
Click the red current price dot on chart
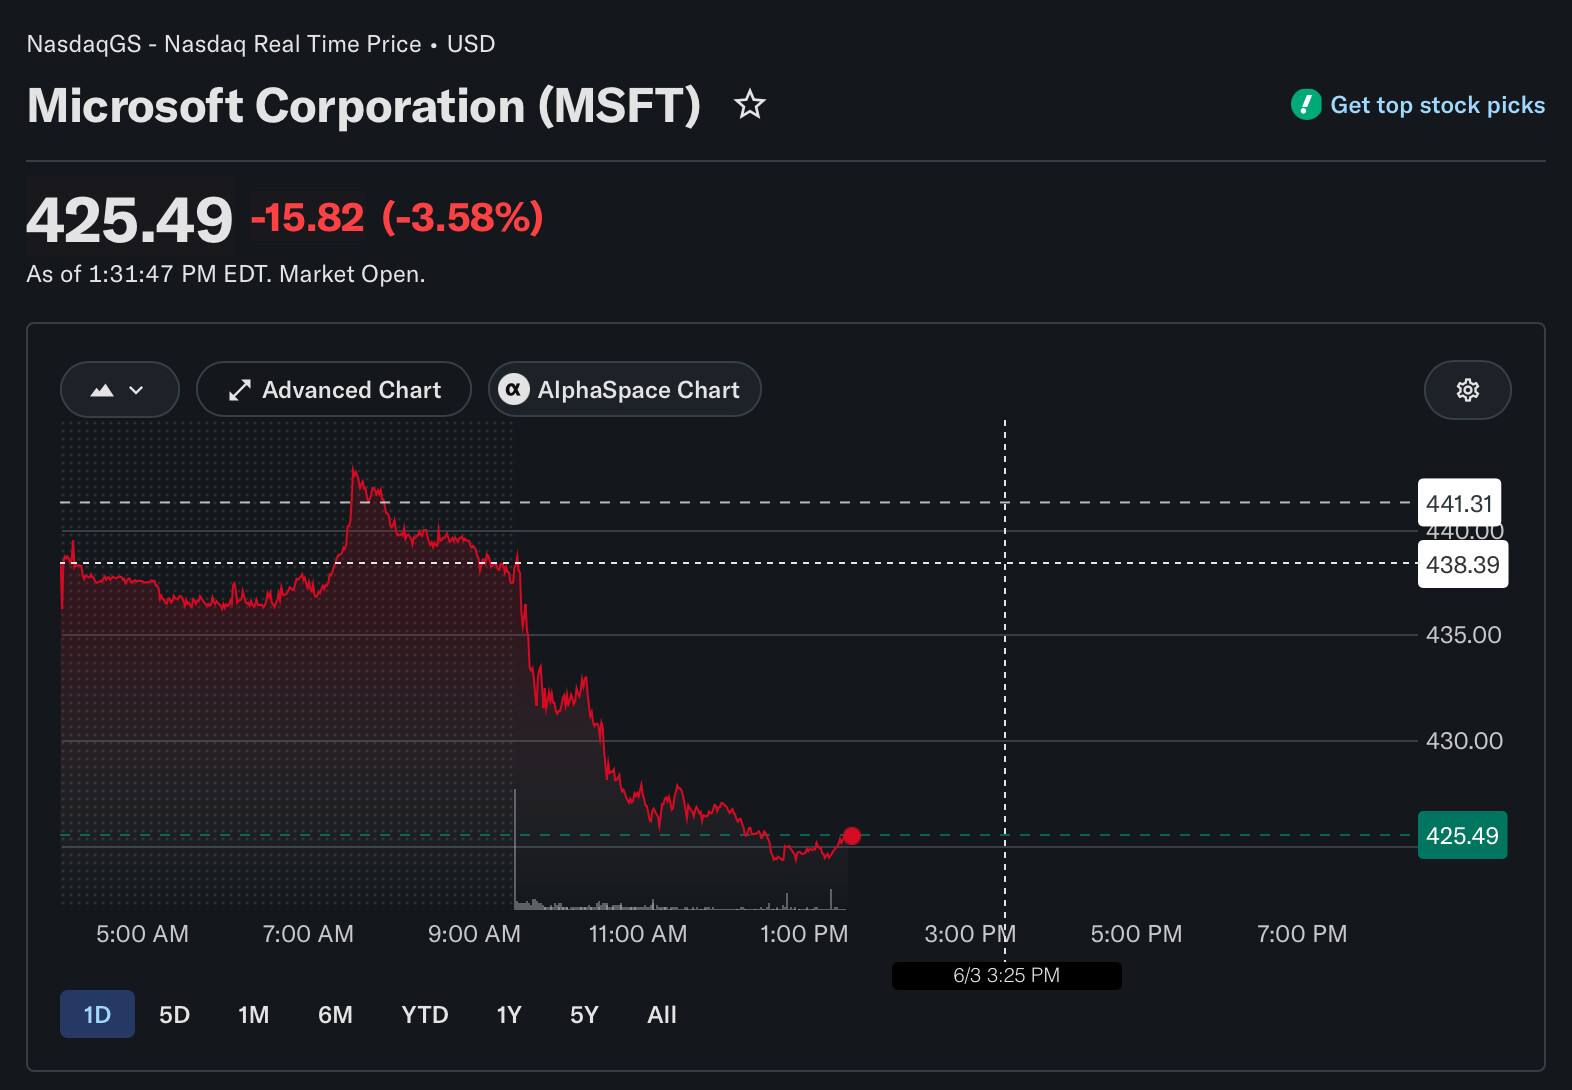852,836
